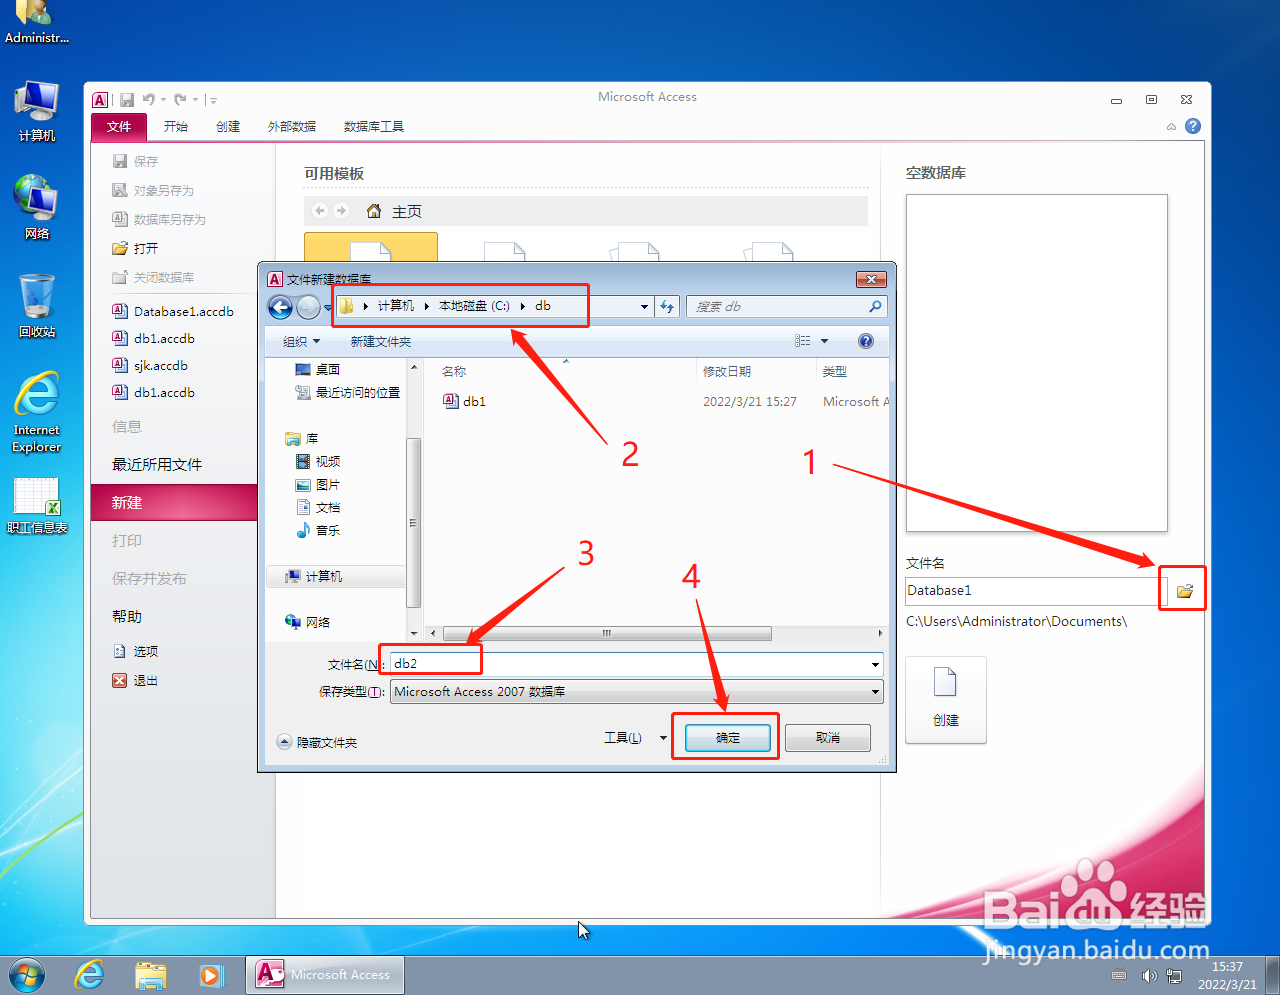Select 视频 library in navigation tree
The width and height of the screenshot is (1280, 995).
tap(318, 461)
